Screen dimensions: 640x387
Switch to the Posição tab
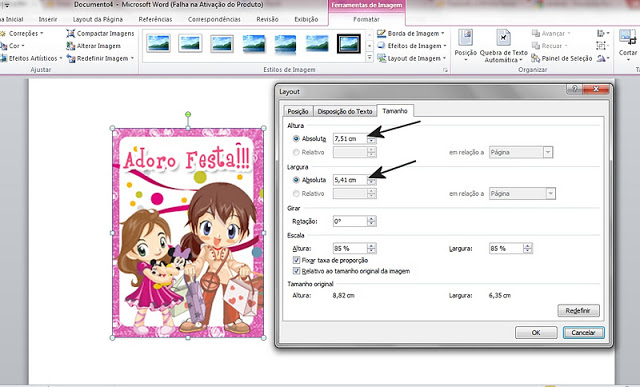(298, 111)
